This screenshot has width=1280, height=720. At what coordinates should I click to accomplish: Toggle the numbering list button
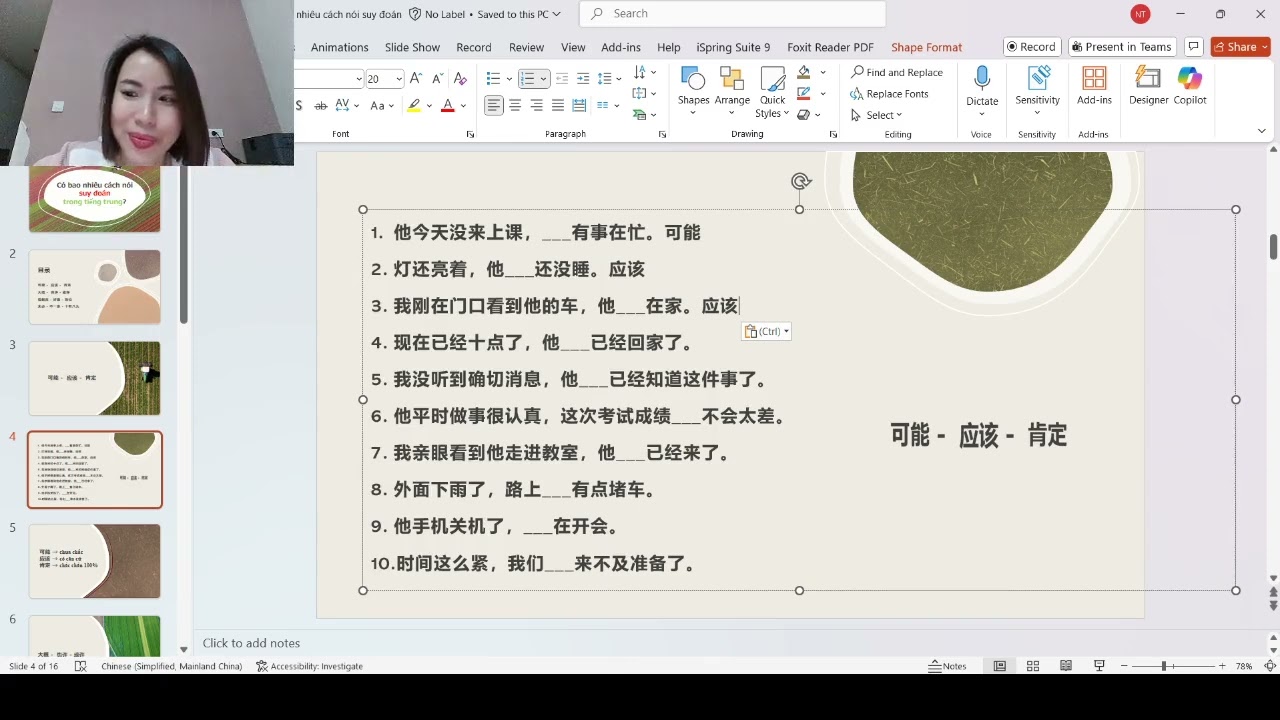click(x=527, y=79)
